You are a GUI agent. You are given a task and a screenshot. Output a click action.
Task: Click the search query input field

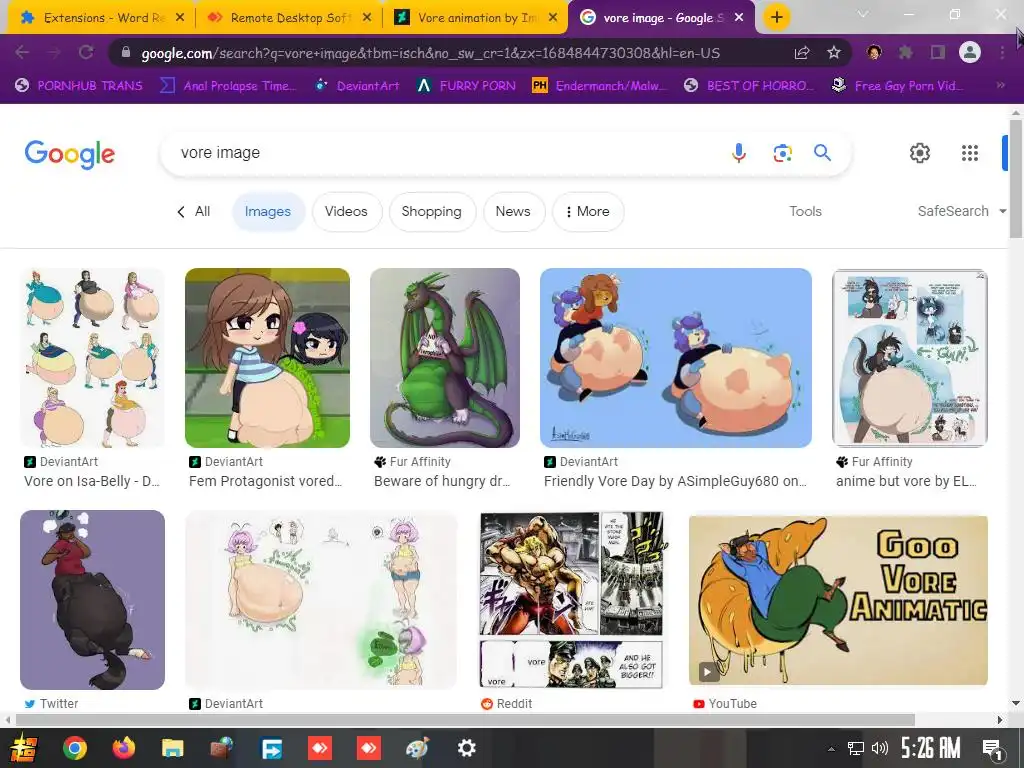pyautogui.click(x=444, y=153)
